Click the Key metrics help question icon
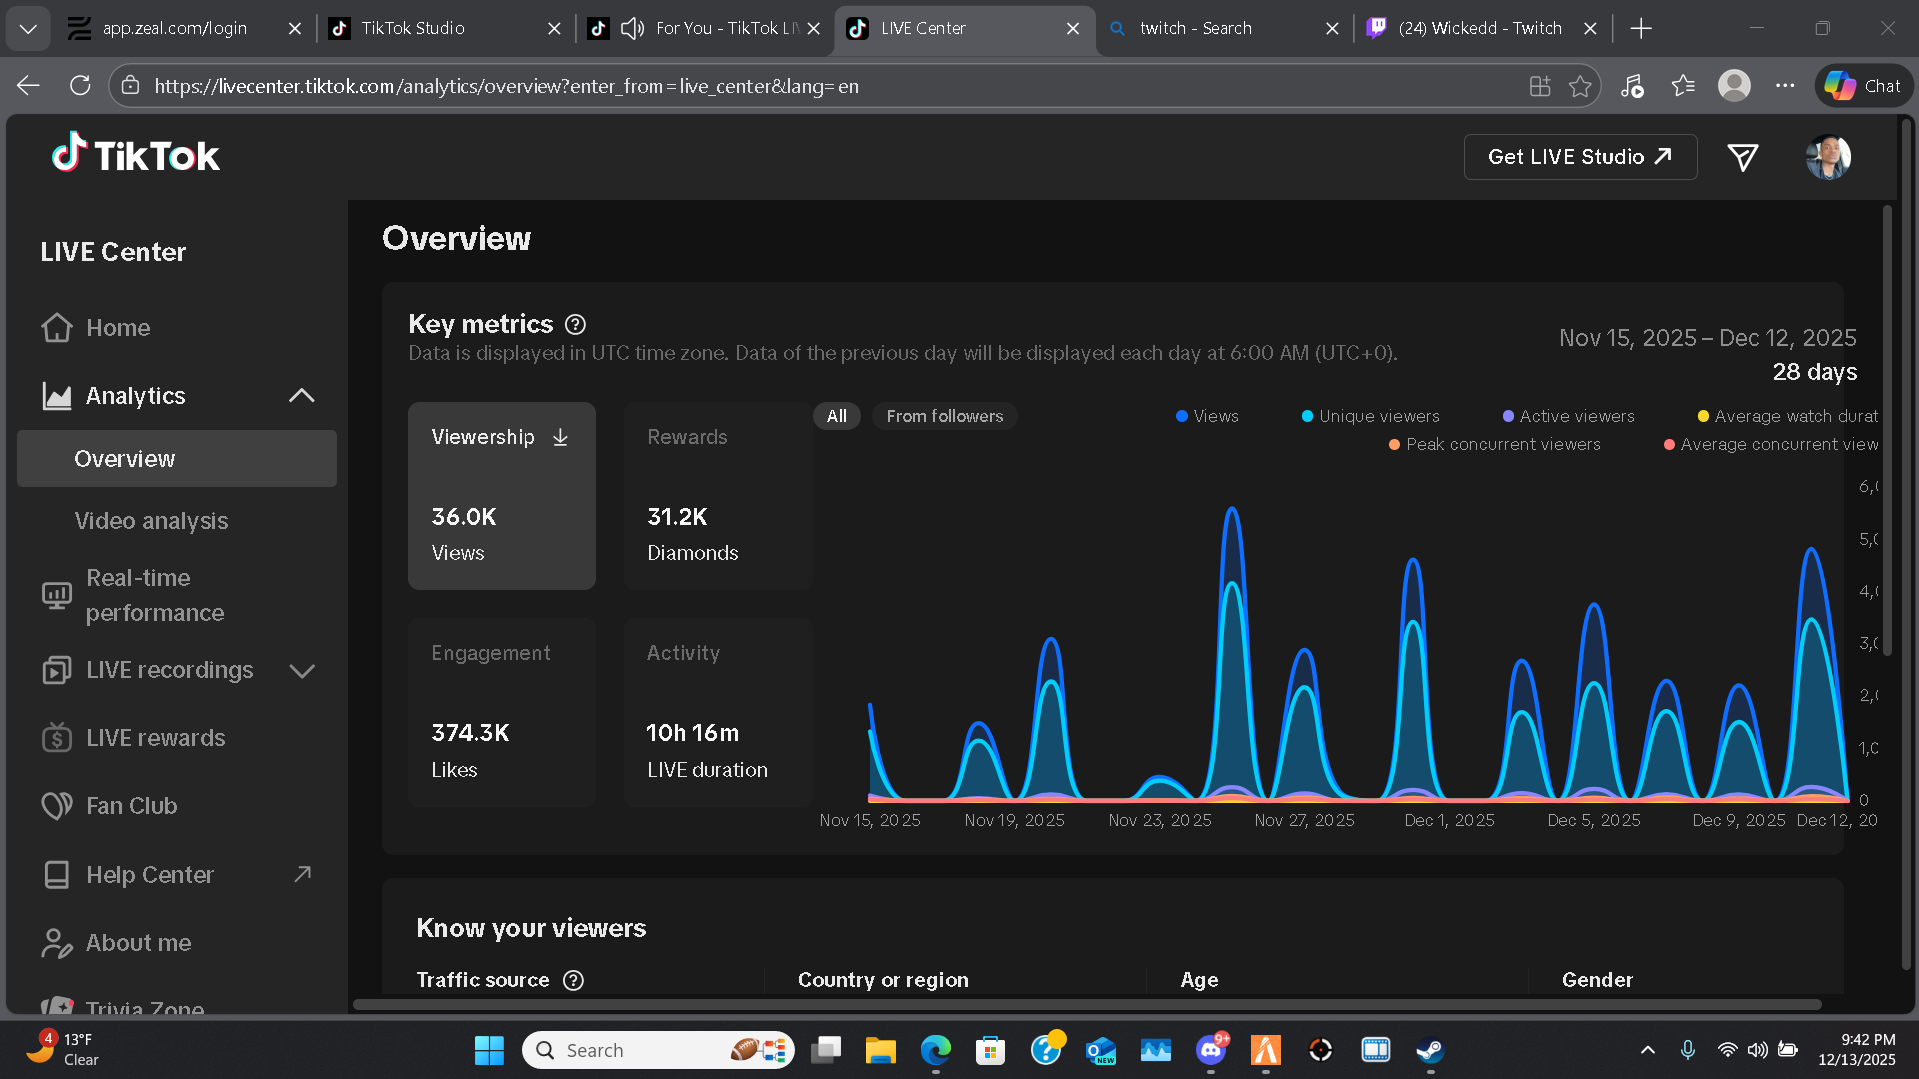The width and height of the screenshot is (1919, 1079). [x=575, y=324]
